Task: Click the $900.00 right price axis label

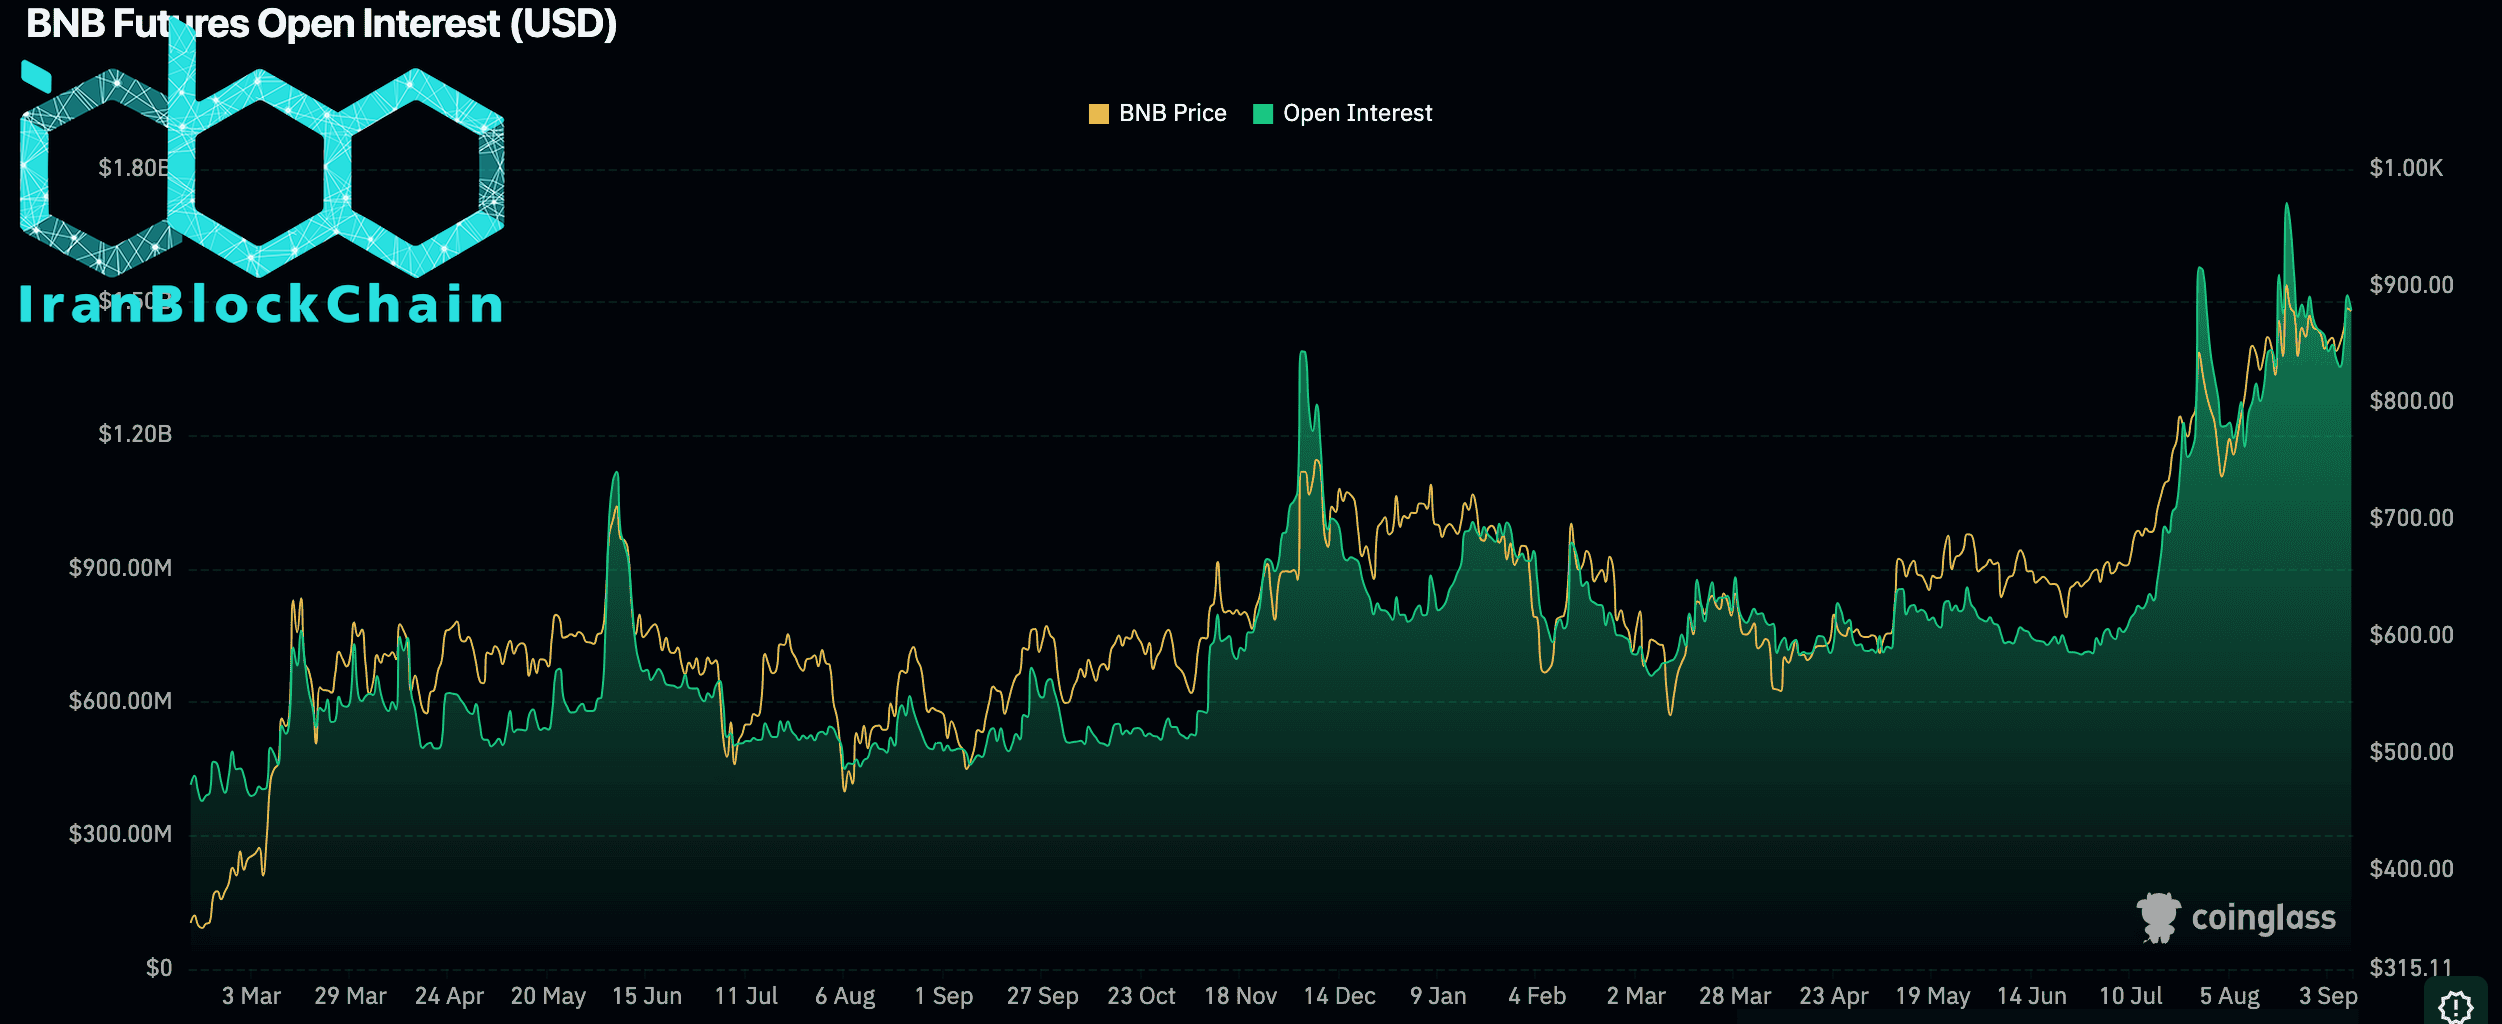Action: pos(2411,285)
